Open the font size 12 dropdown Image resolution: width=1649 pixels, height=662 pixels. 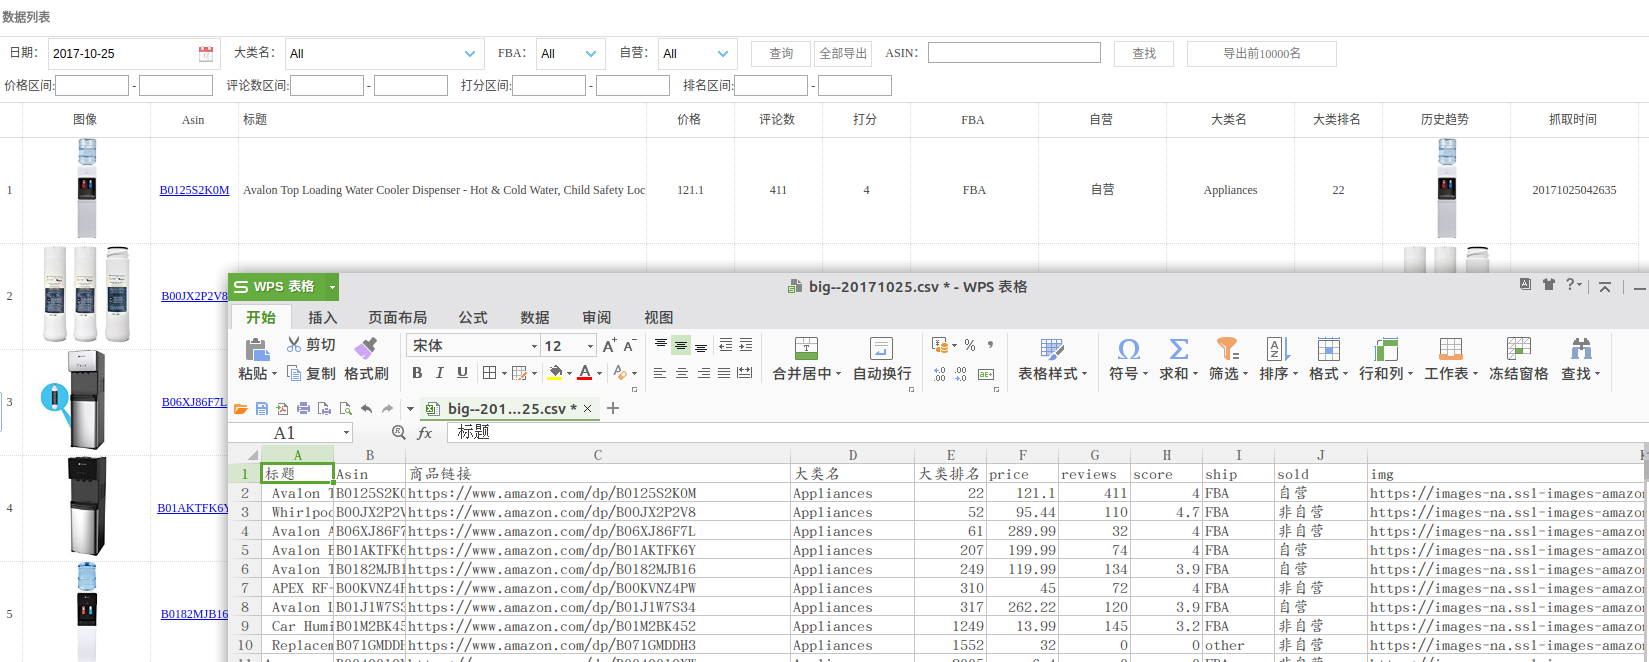point(590,346)
